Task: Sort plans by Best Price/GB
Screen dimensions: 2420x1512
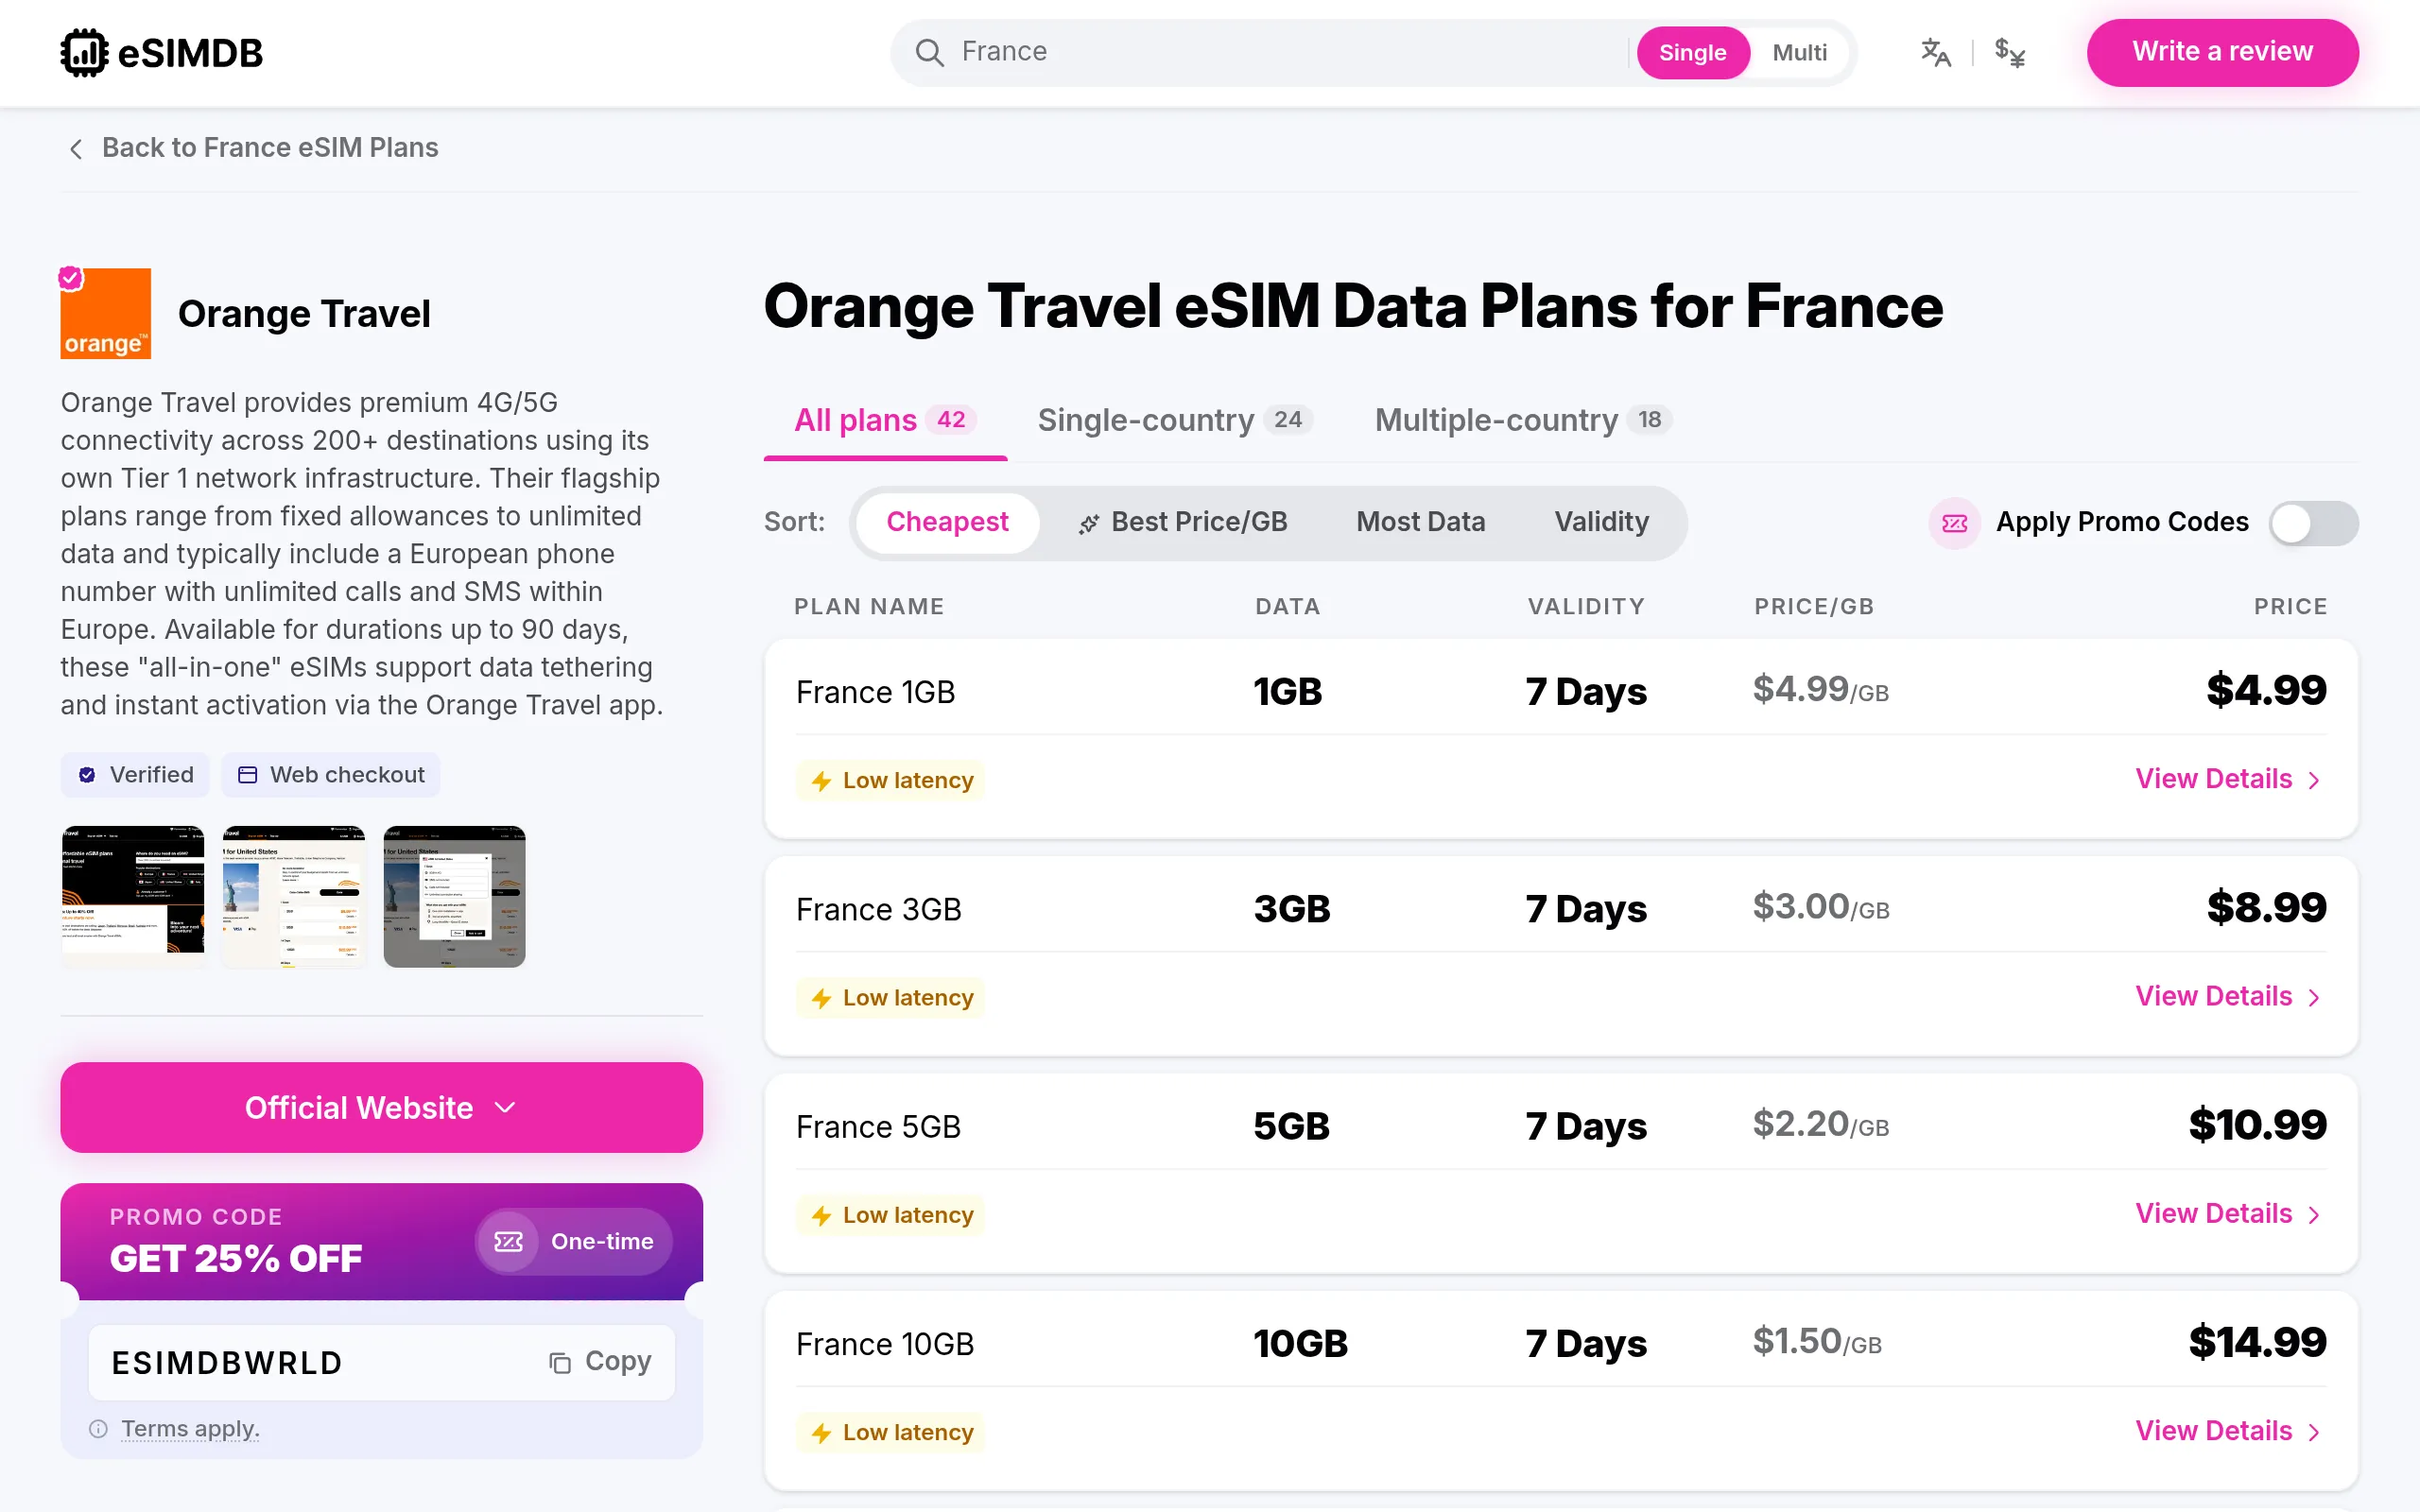Action: (x=1183, y=522)
